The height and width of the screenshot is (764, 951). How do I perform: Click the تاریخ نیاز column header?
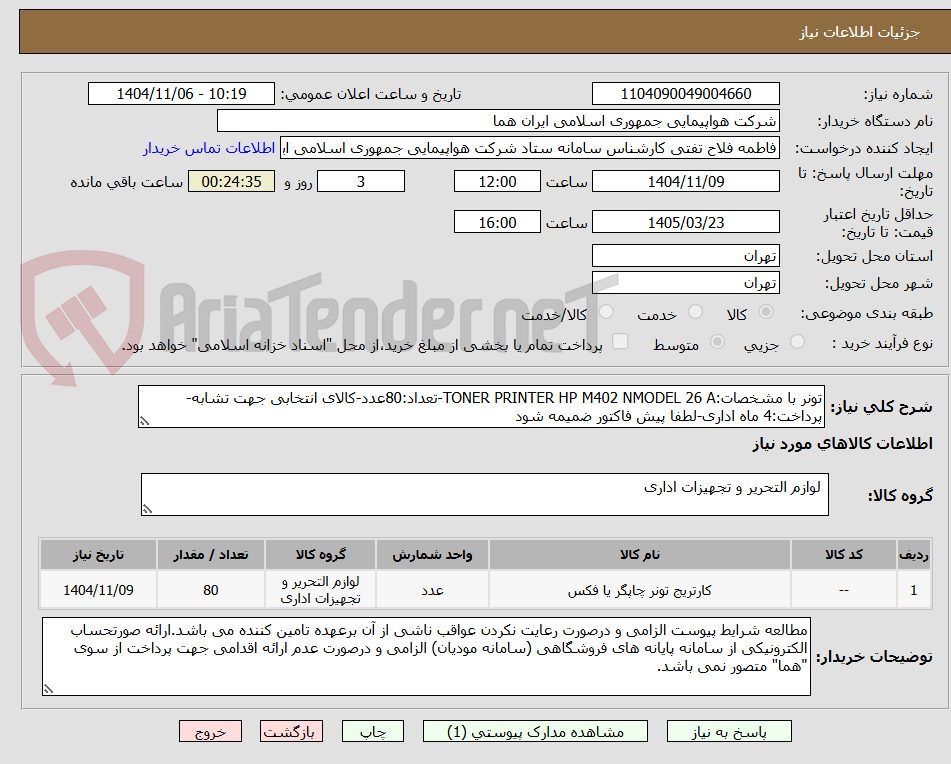[x=98, y=555]
